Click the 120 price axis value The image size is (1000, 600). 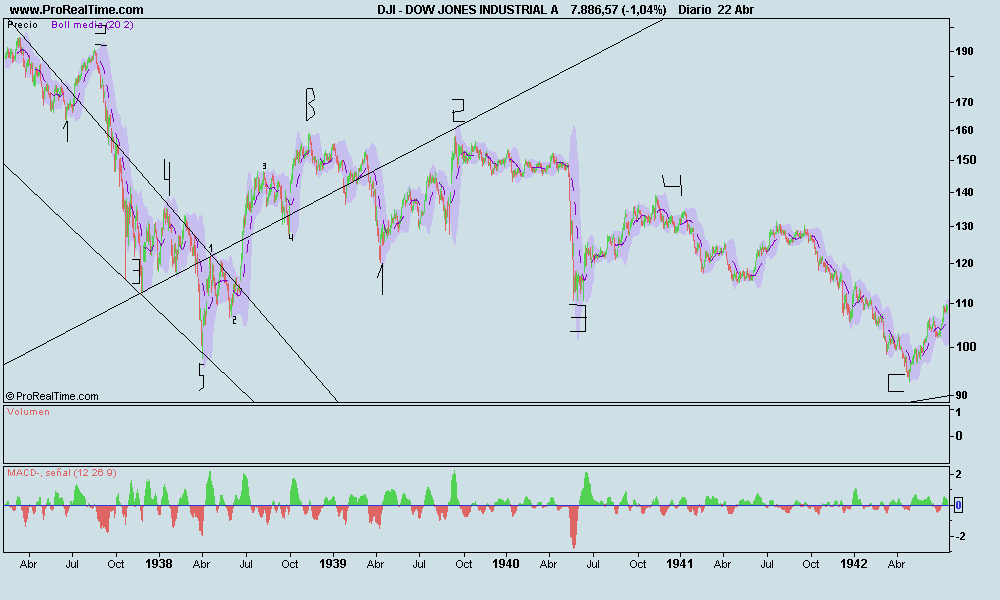[964, 263]
